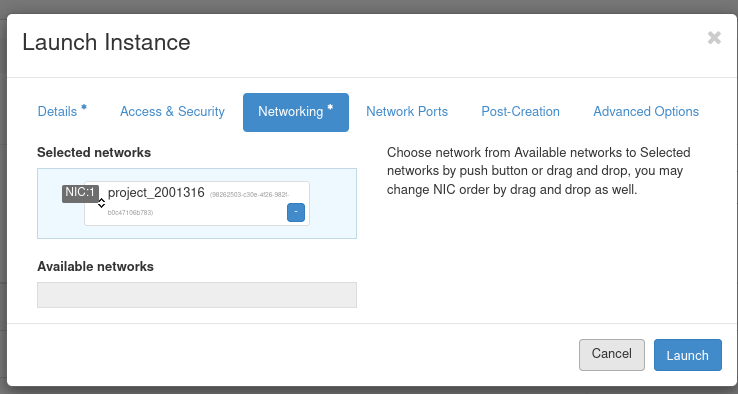This screenshot has width=738, height=394.
Task: Click the empty Available networks box
Action: coord(197,295)
